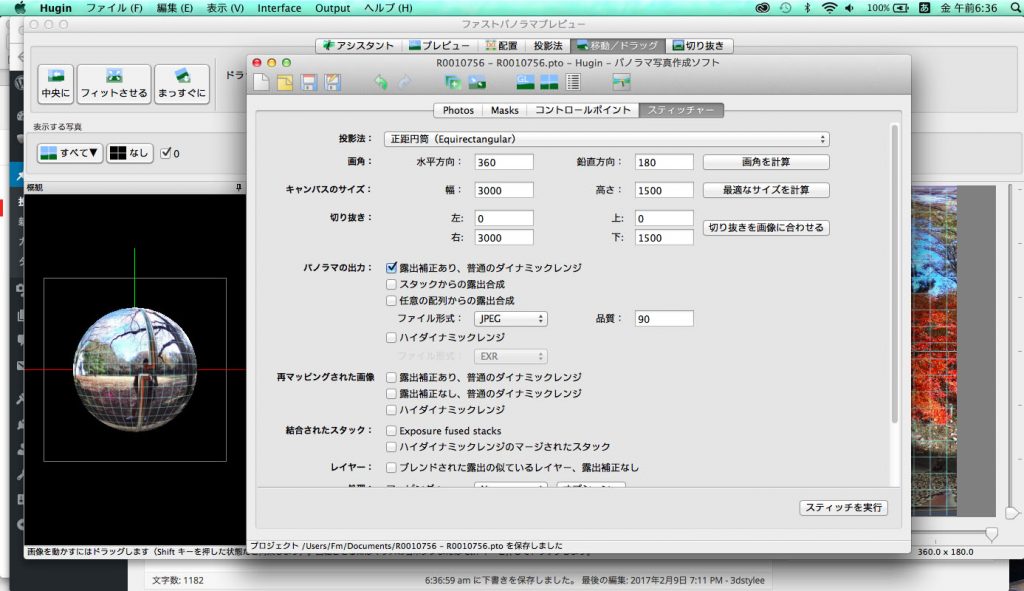The width and height of the screenshot is (1024, 591).
Task: Click the sphere overview thumbnail in preview window
Action: point(135,370)
